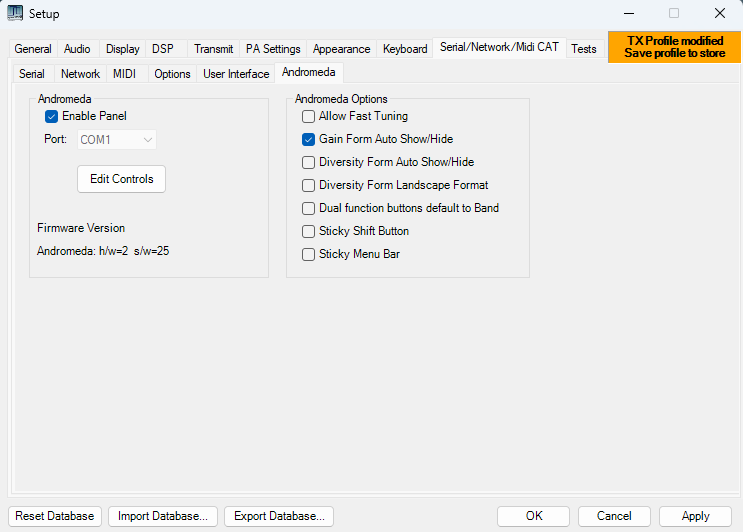The image size is (743, 532).
Task: Apply the current settings
Action: (x=695, y=516)
